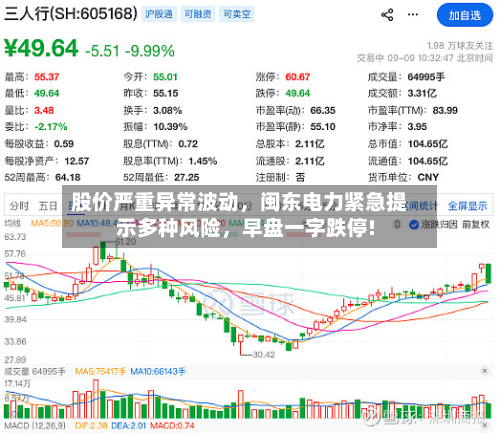Toggle the 涨跌归因 checkbox
Screen dimensions: 500x433
tap(414, 225)
